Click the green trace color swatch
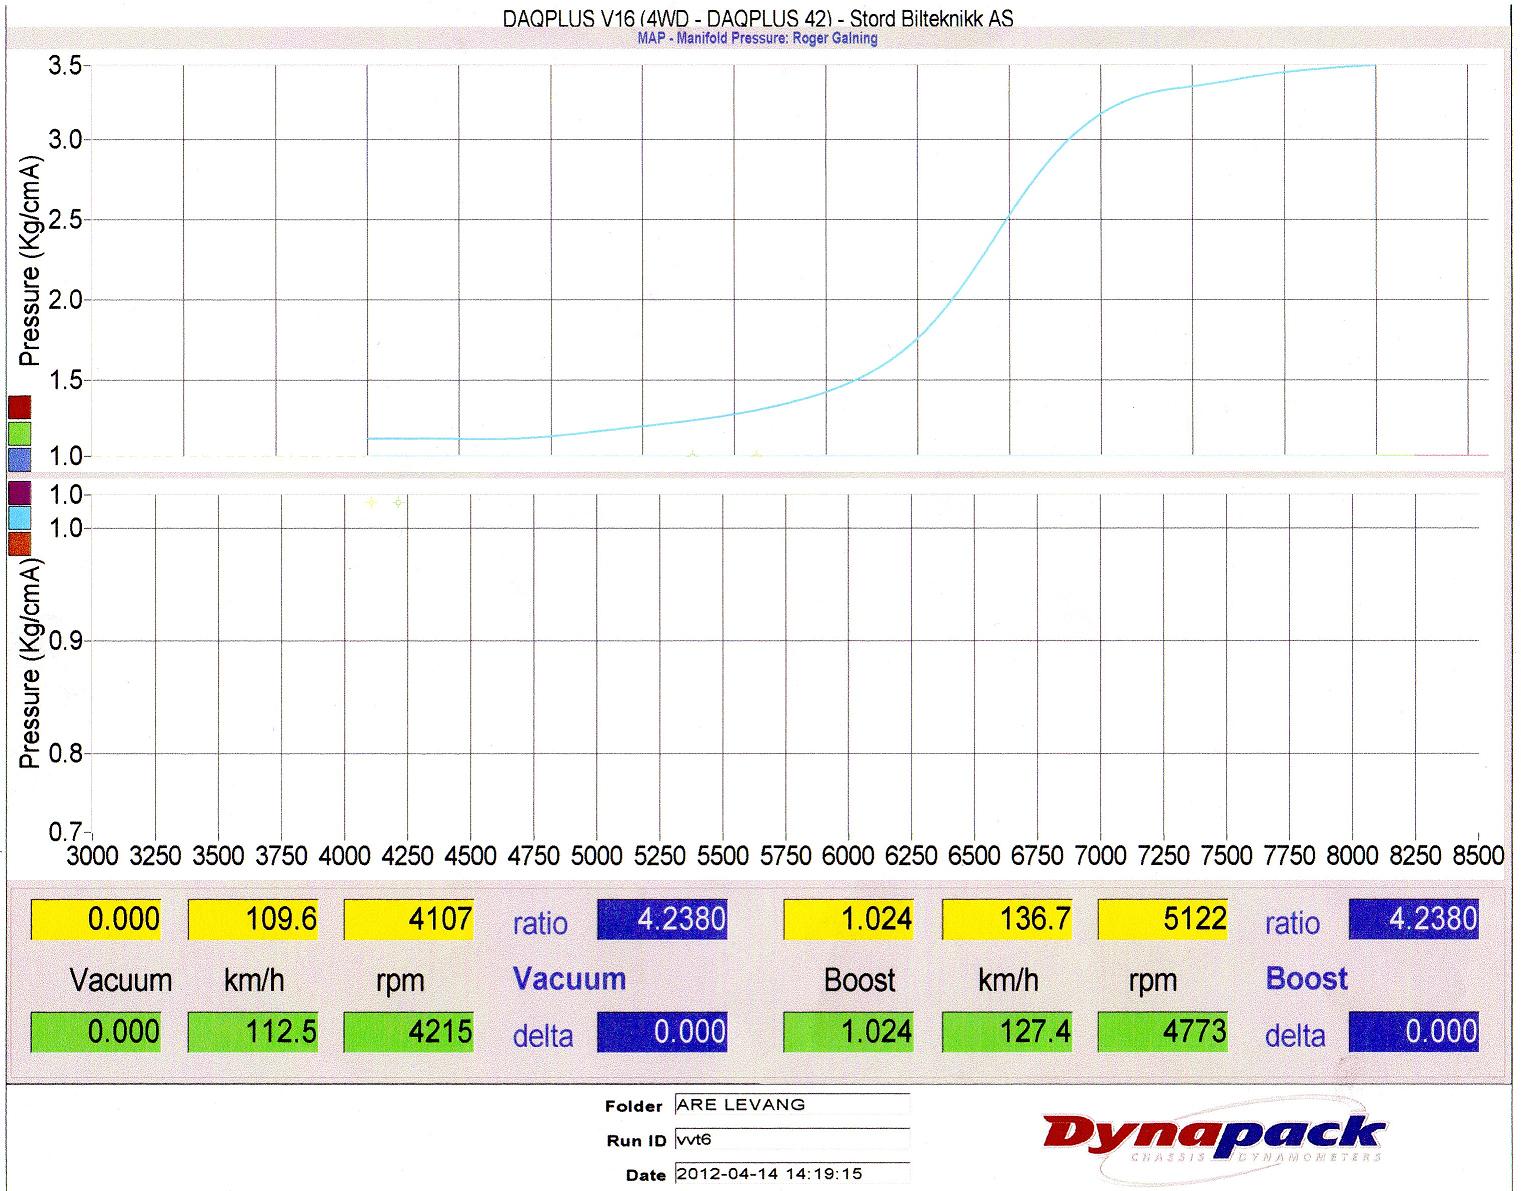 20,433
